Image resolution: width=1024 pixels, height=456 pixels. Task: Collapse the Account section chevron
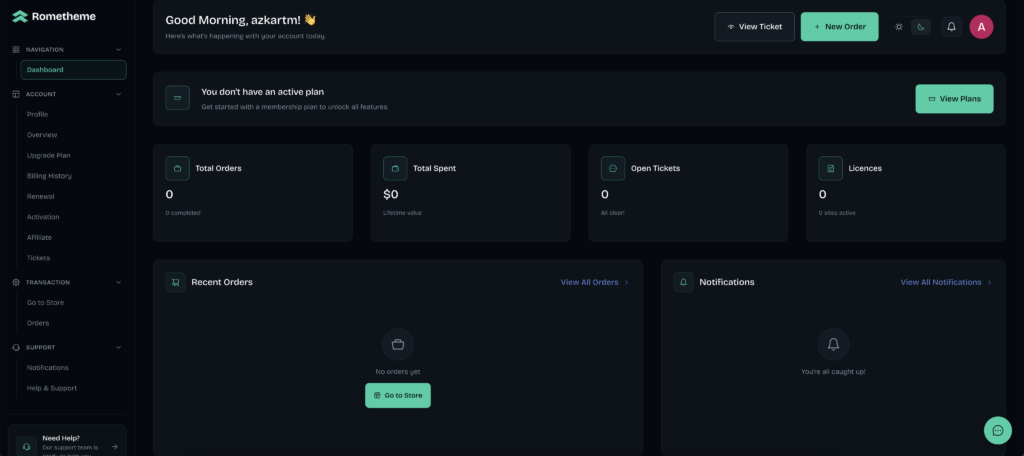(118, 94)
